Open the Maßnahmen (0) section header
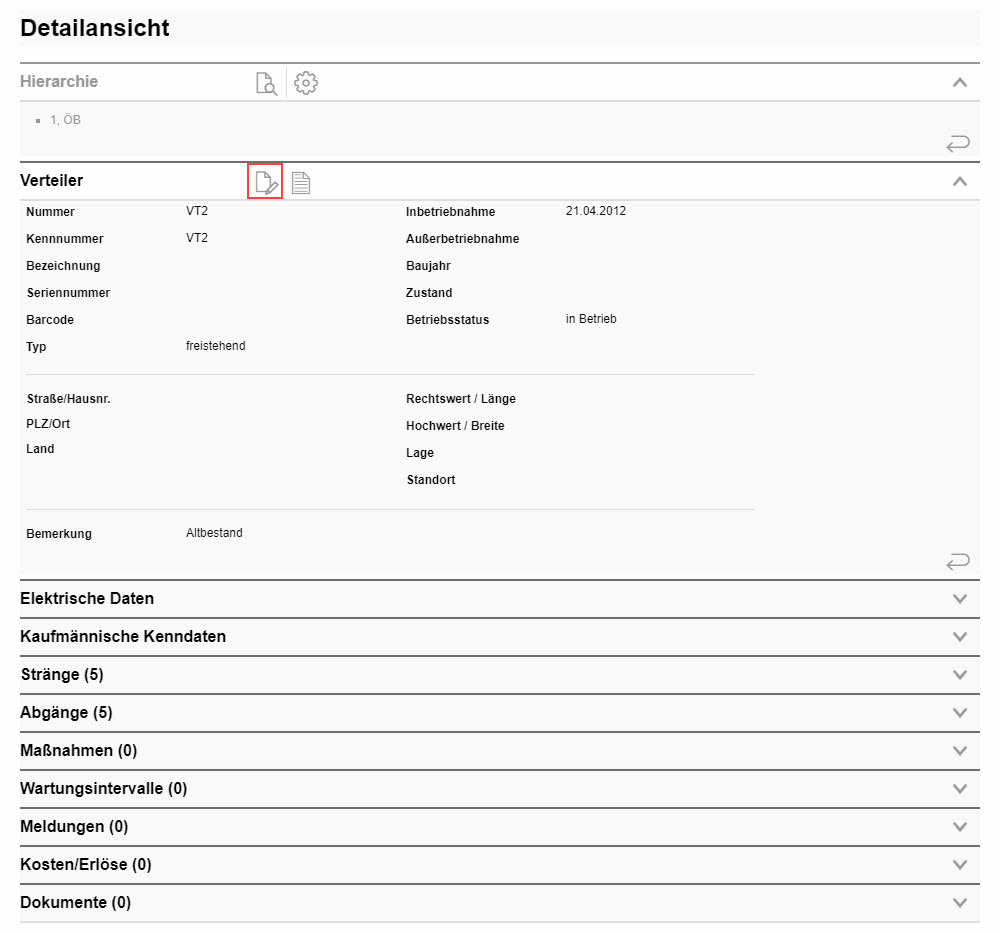 click(78, 751)
